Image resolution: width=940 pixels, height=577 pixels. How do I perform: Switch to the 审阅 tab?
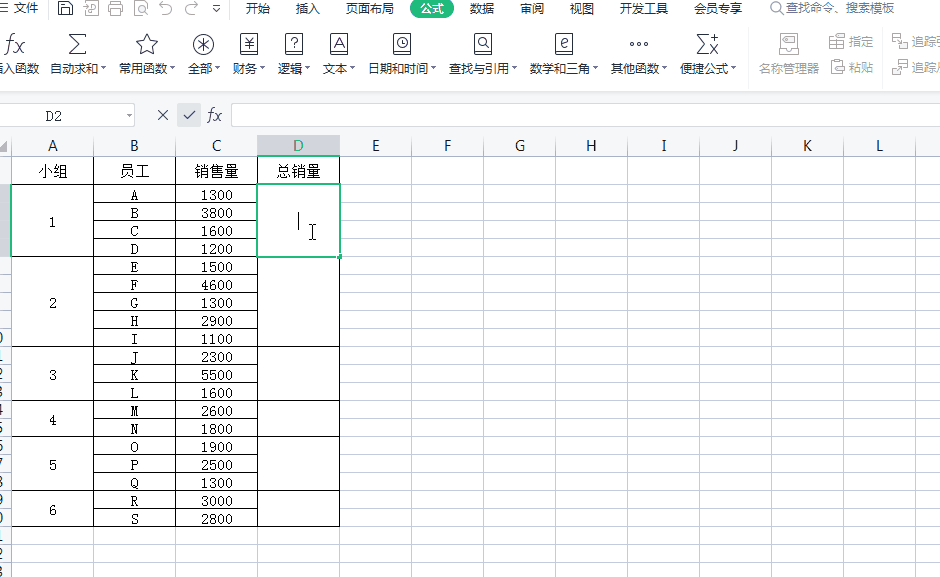(532, 8)
